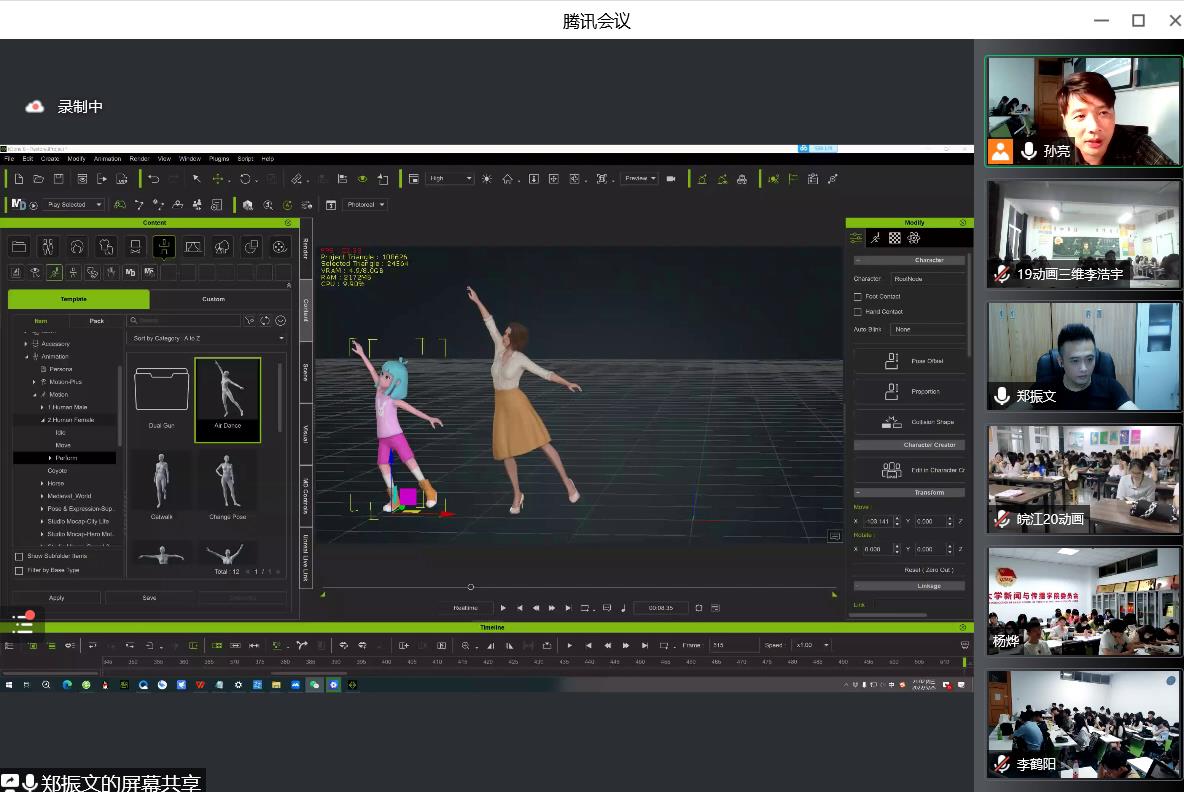Click the toolbar eye visibility icon
Viewport: 1184px width, 792px height.
(x=362, y=179)
